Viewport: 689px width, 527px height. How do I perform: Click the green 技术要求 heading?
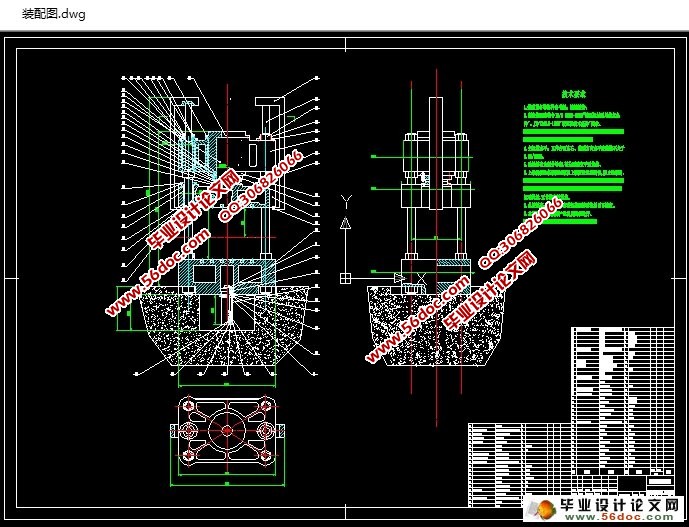click(x=574, y=94)
